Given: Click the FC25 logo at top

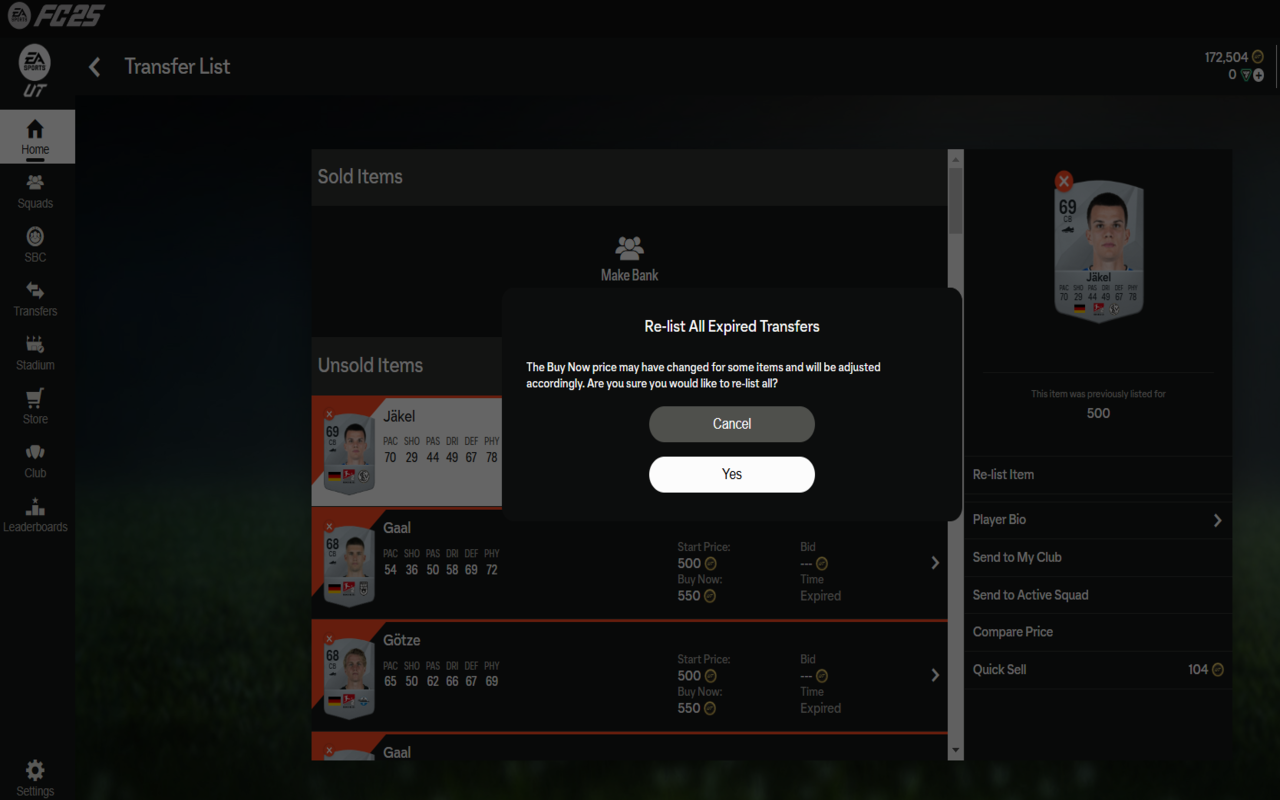Looking at the screenshot, I should pyautogui.click(x=56, y=15).
